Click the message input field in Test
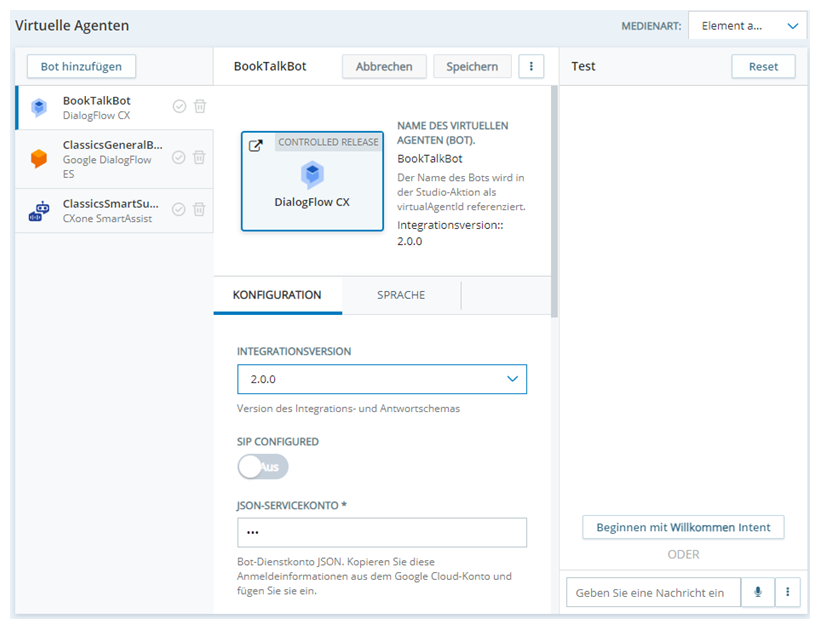 [653, 592]
